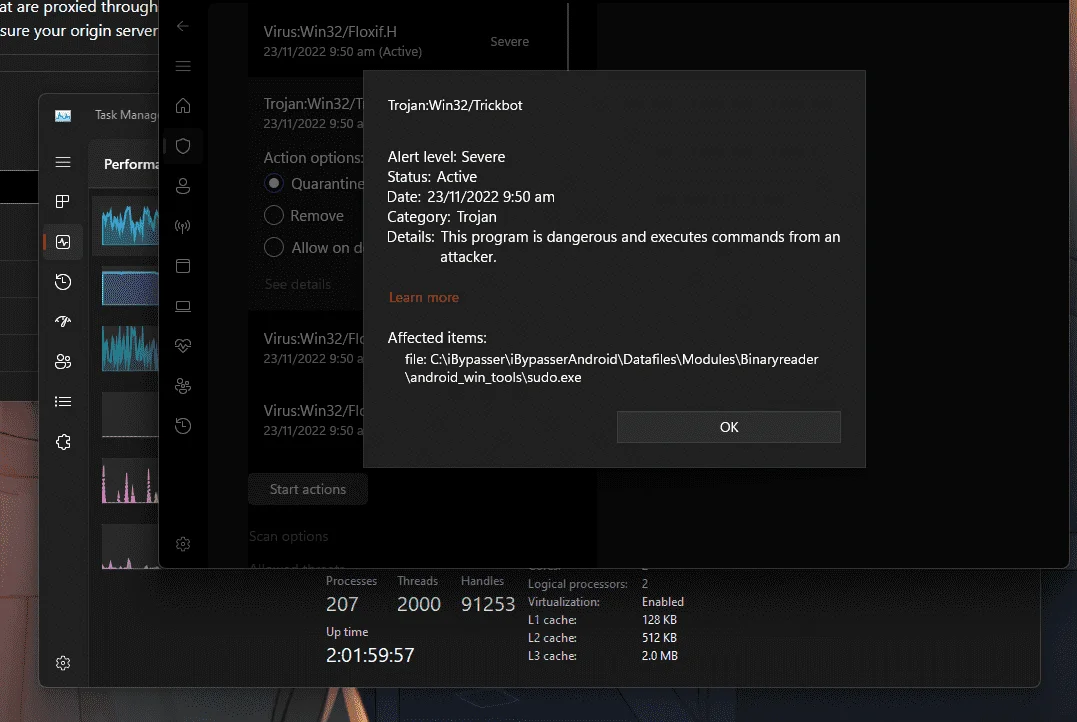Select the Trojan:Win32 threat entry
This screenshot has height=722, width=1077.
click(x=313, y=113)
